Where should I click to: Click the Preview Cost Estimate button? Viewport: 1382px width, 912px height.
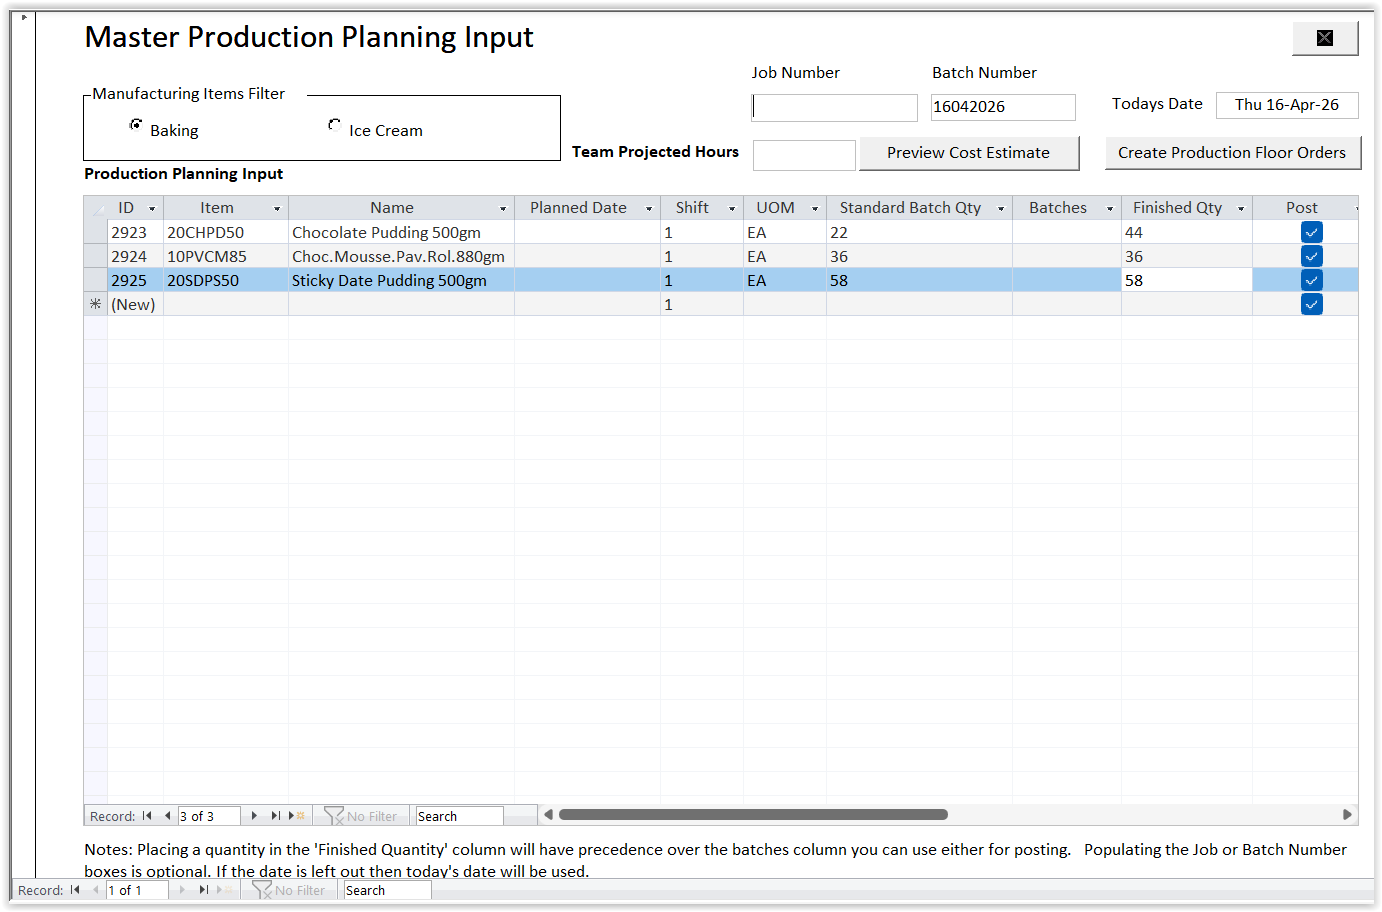[x=968, y=153]
